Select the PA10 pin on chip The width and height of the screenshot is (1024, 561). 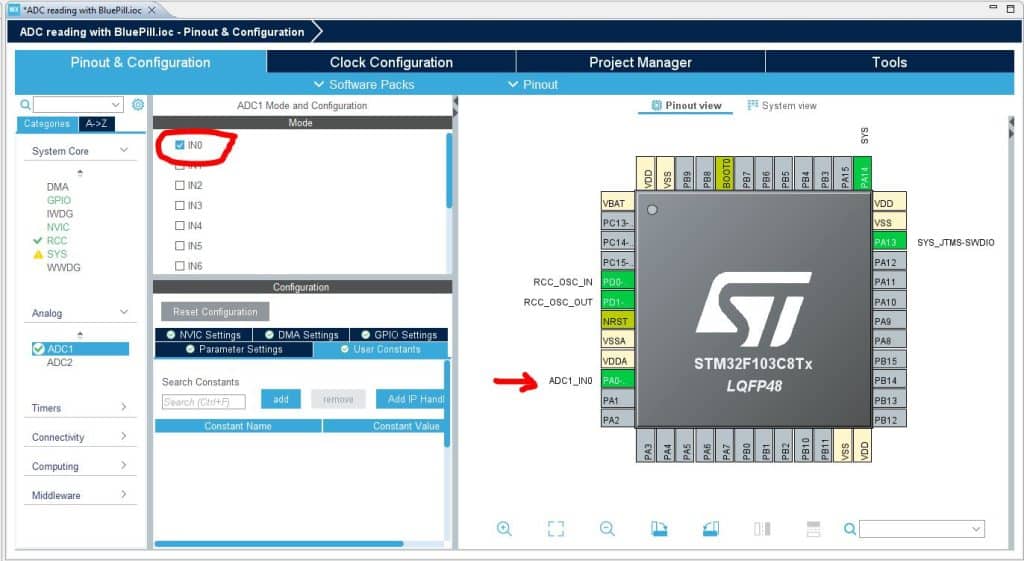(889, 302)
